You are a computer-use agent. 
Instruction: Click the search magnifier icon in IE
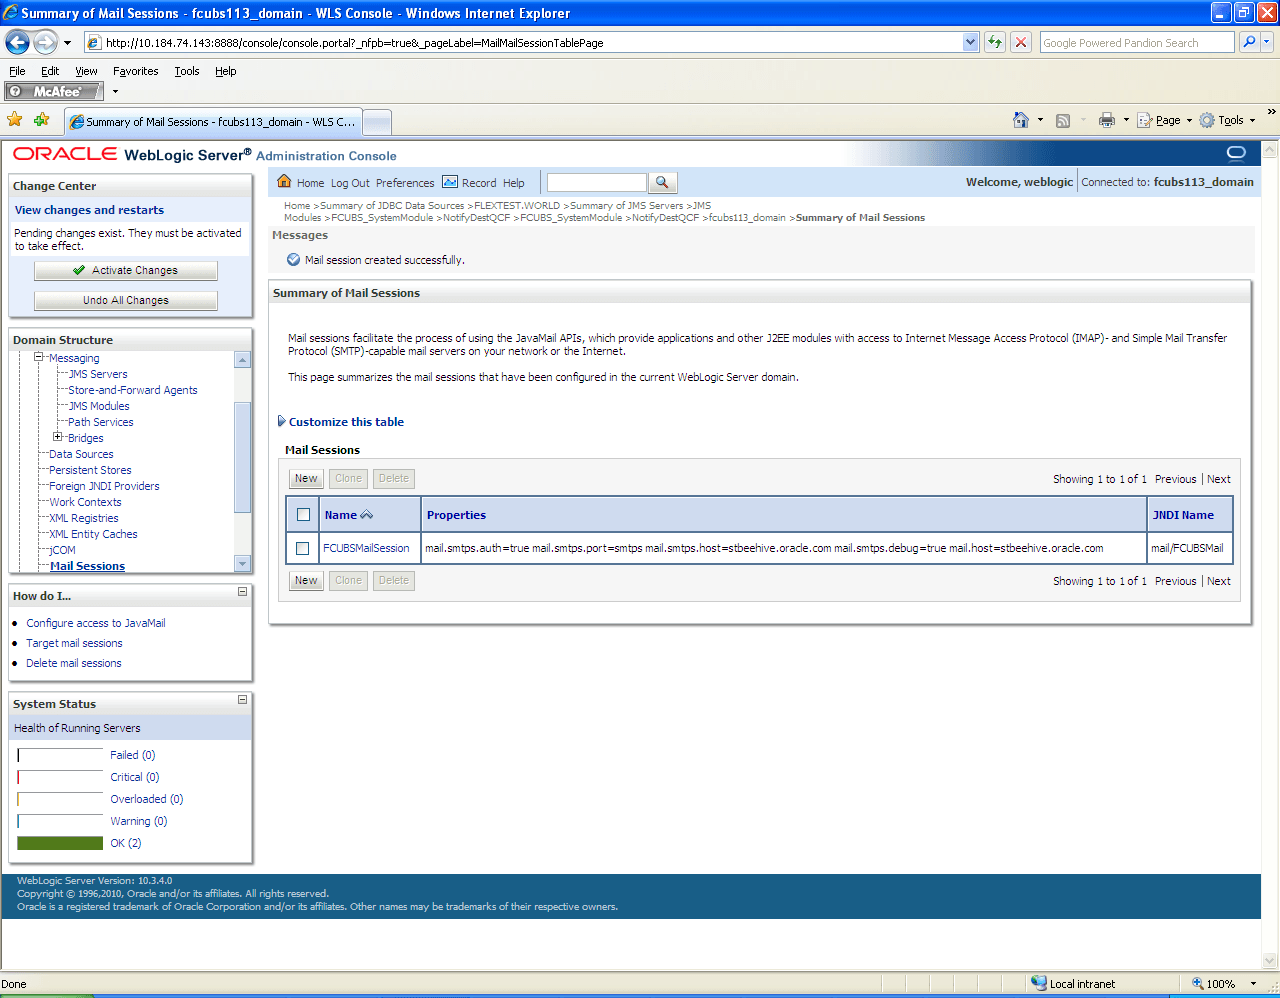pos(1248,42)
